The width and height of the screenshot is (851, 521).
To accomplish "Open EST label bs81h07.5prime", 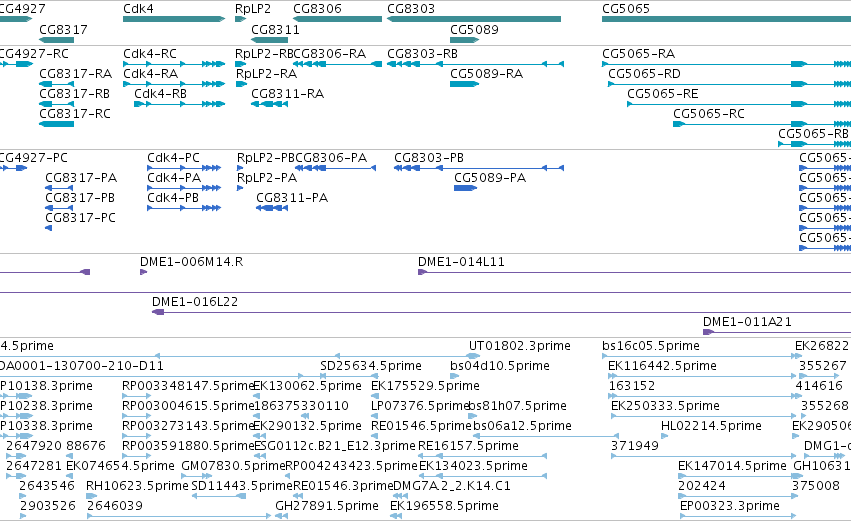I will 518,406.
